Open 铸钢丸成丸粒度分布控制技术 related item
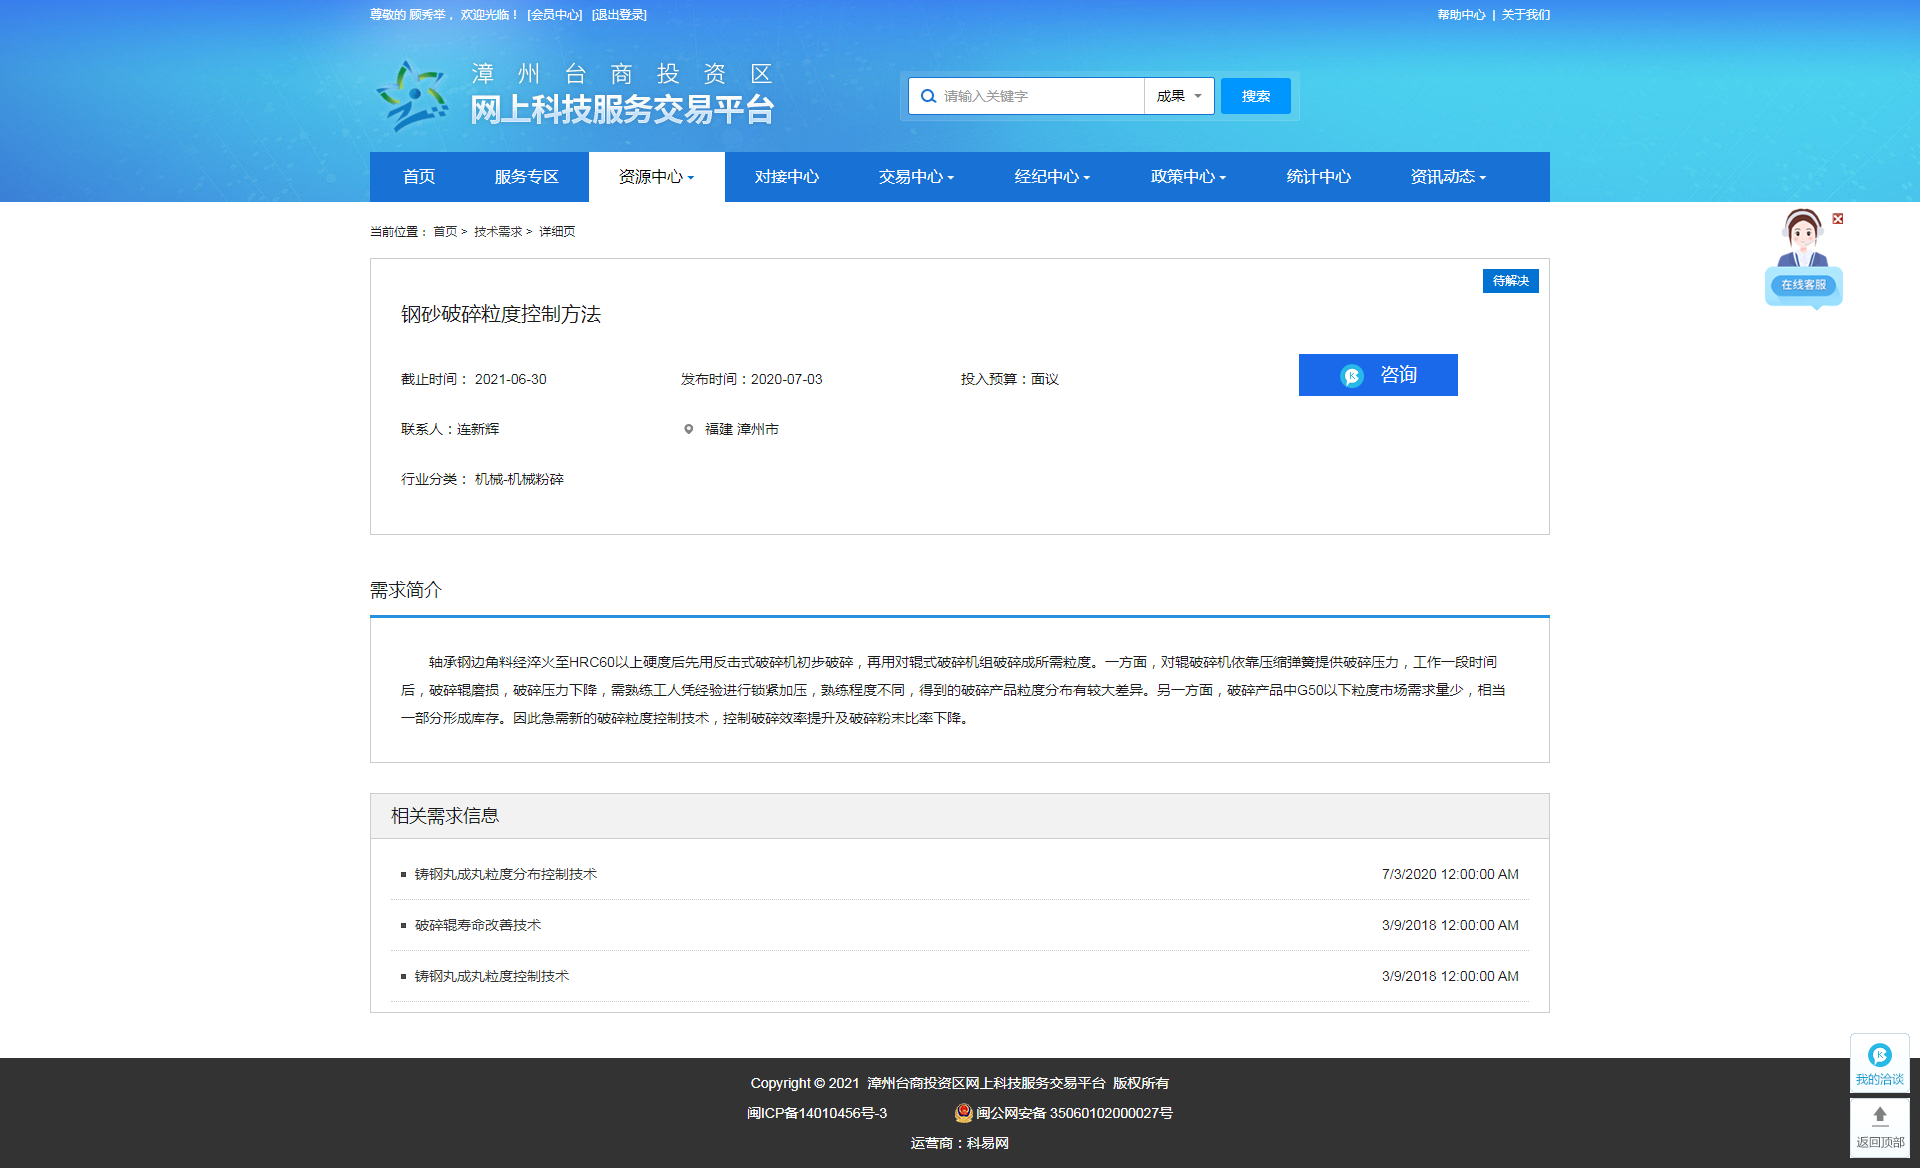1920x1168 pixels. click(x=506, y=874)
